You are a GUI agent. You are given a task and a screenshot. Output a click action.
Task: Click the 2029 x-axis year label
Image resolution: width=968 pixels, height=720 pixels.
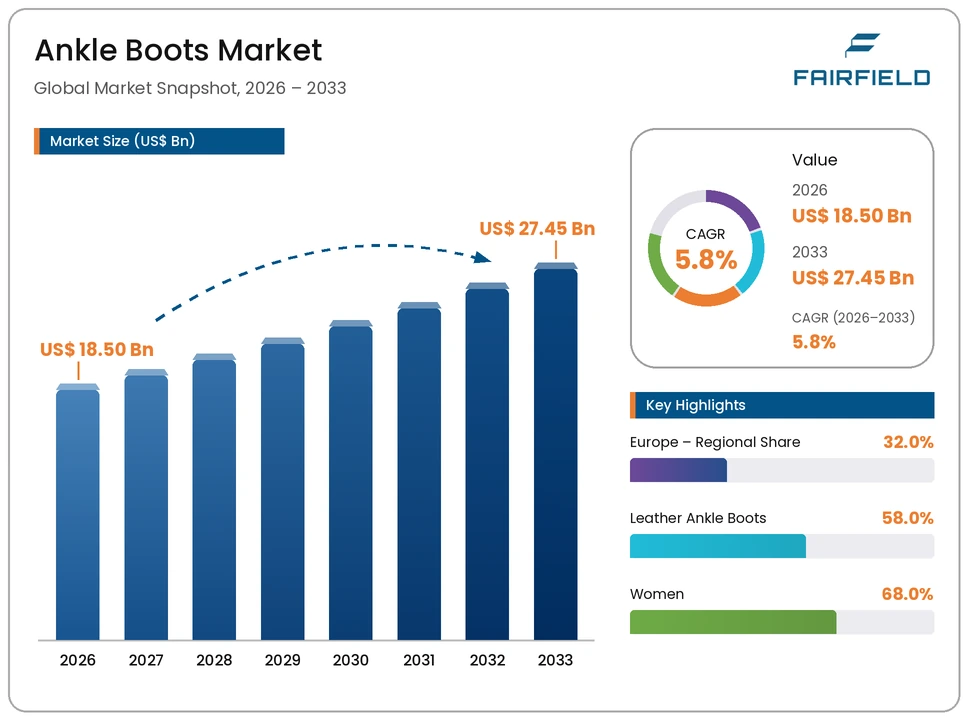tap(283, 660)
